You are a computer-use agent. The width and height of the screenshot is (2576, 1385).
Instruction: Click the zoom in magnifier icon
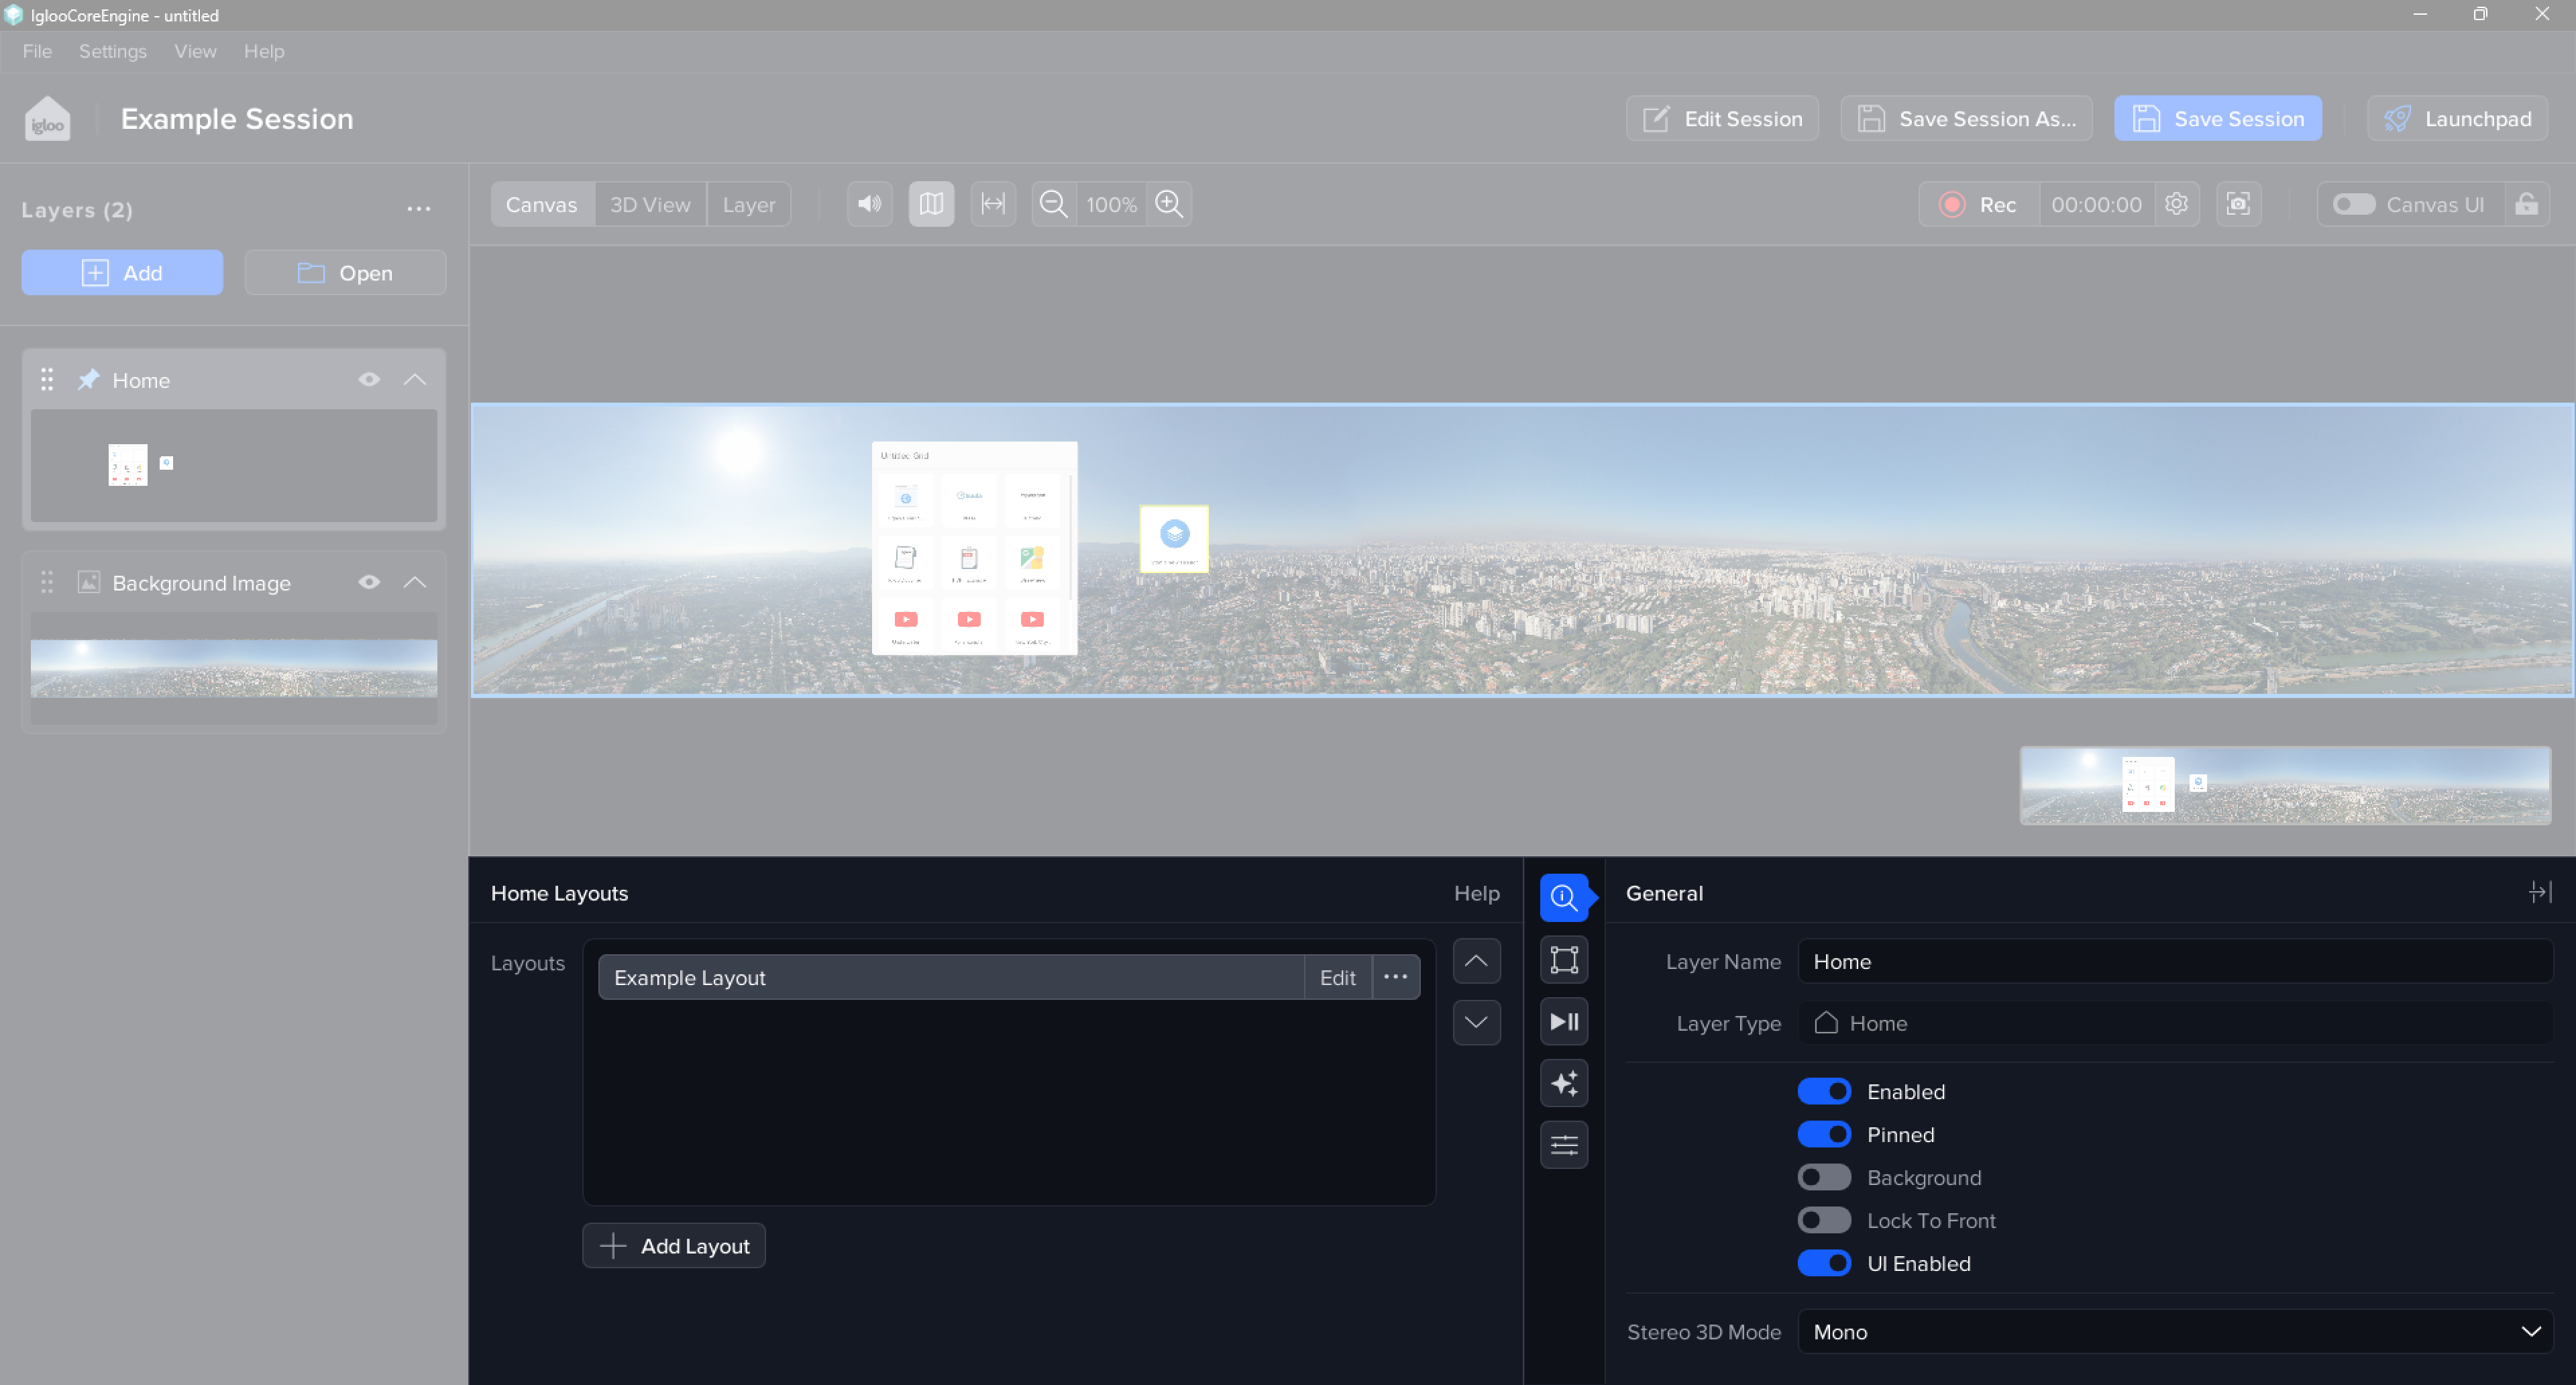point(1169,204)
